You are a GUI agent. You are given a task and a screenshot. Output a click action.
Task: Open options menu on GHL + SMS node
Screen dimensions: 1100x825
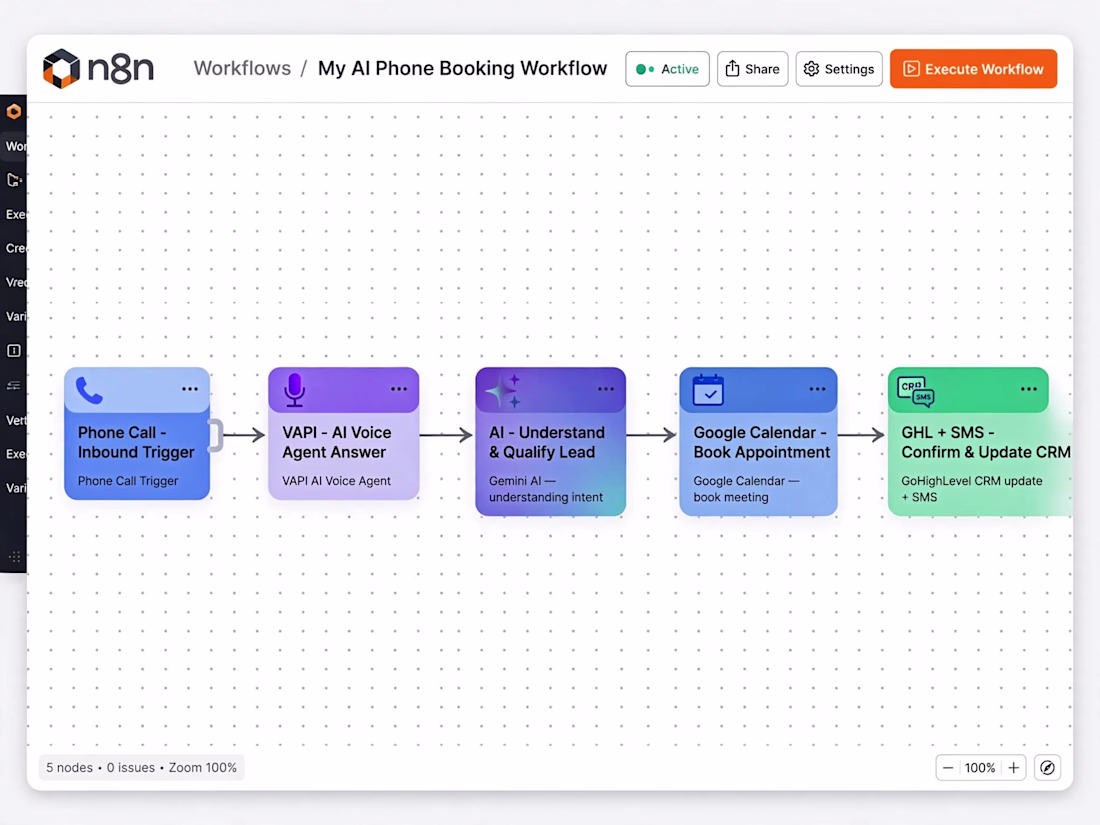point(1028,389)
